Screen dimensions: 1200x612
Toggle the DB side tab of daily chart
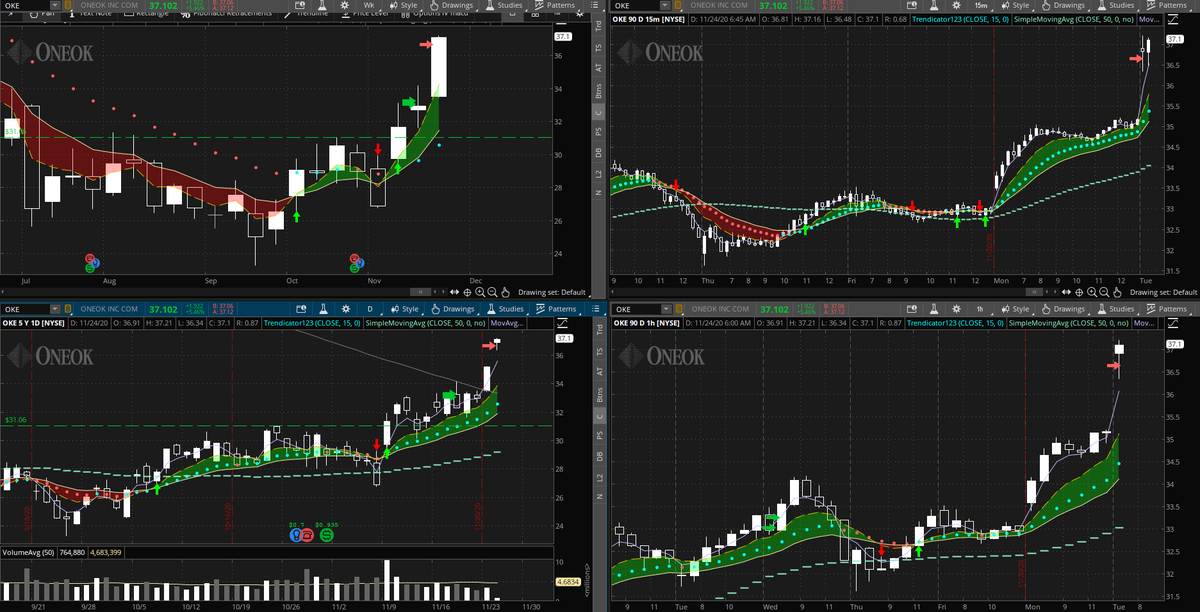(598, 456)
